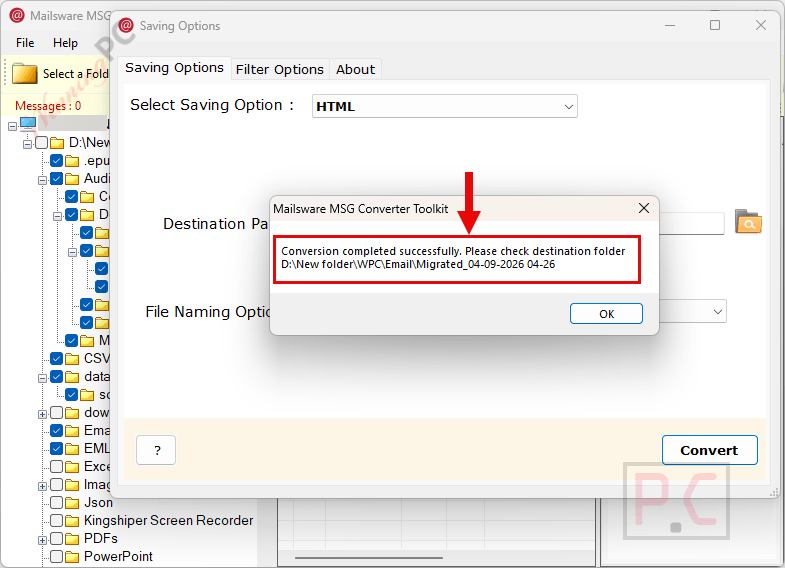Click the Destination Path input field

tap(691, 223)
